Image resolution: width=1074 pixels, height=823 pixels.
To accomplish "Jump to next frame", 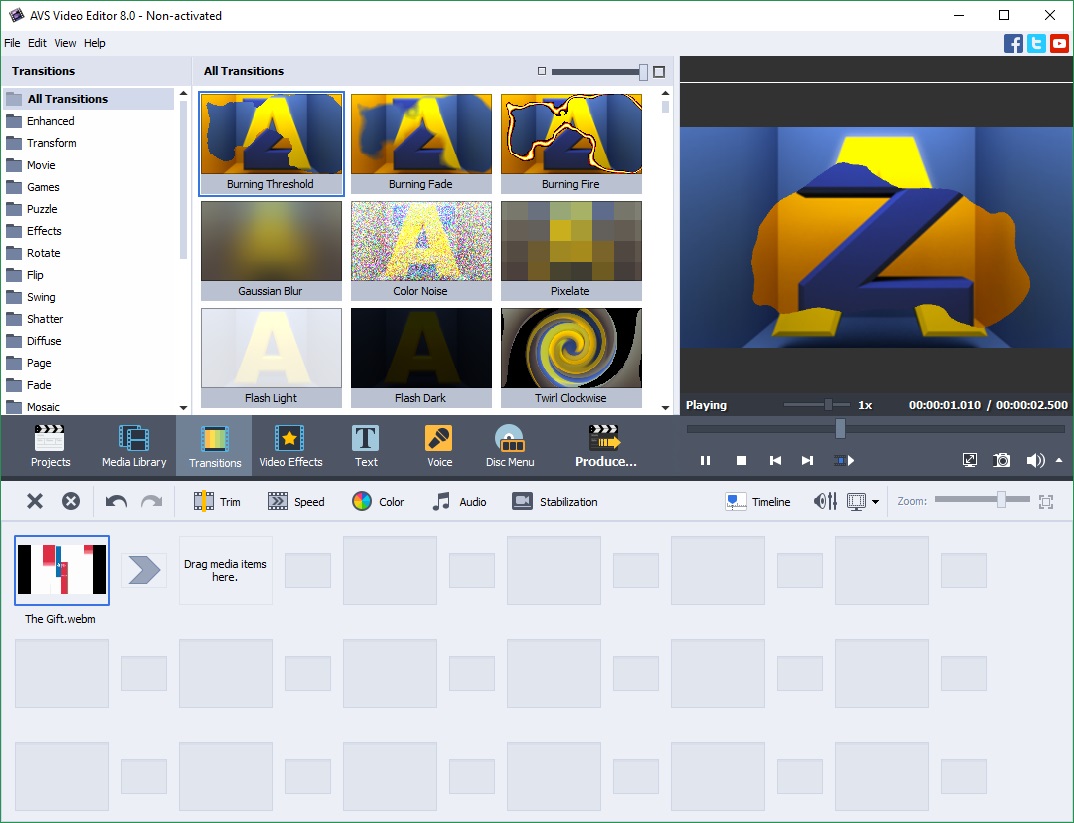I will 808,461.
